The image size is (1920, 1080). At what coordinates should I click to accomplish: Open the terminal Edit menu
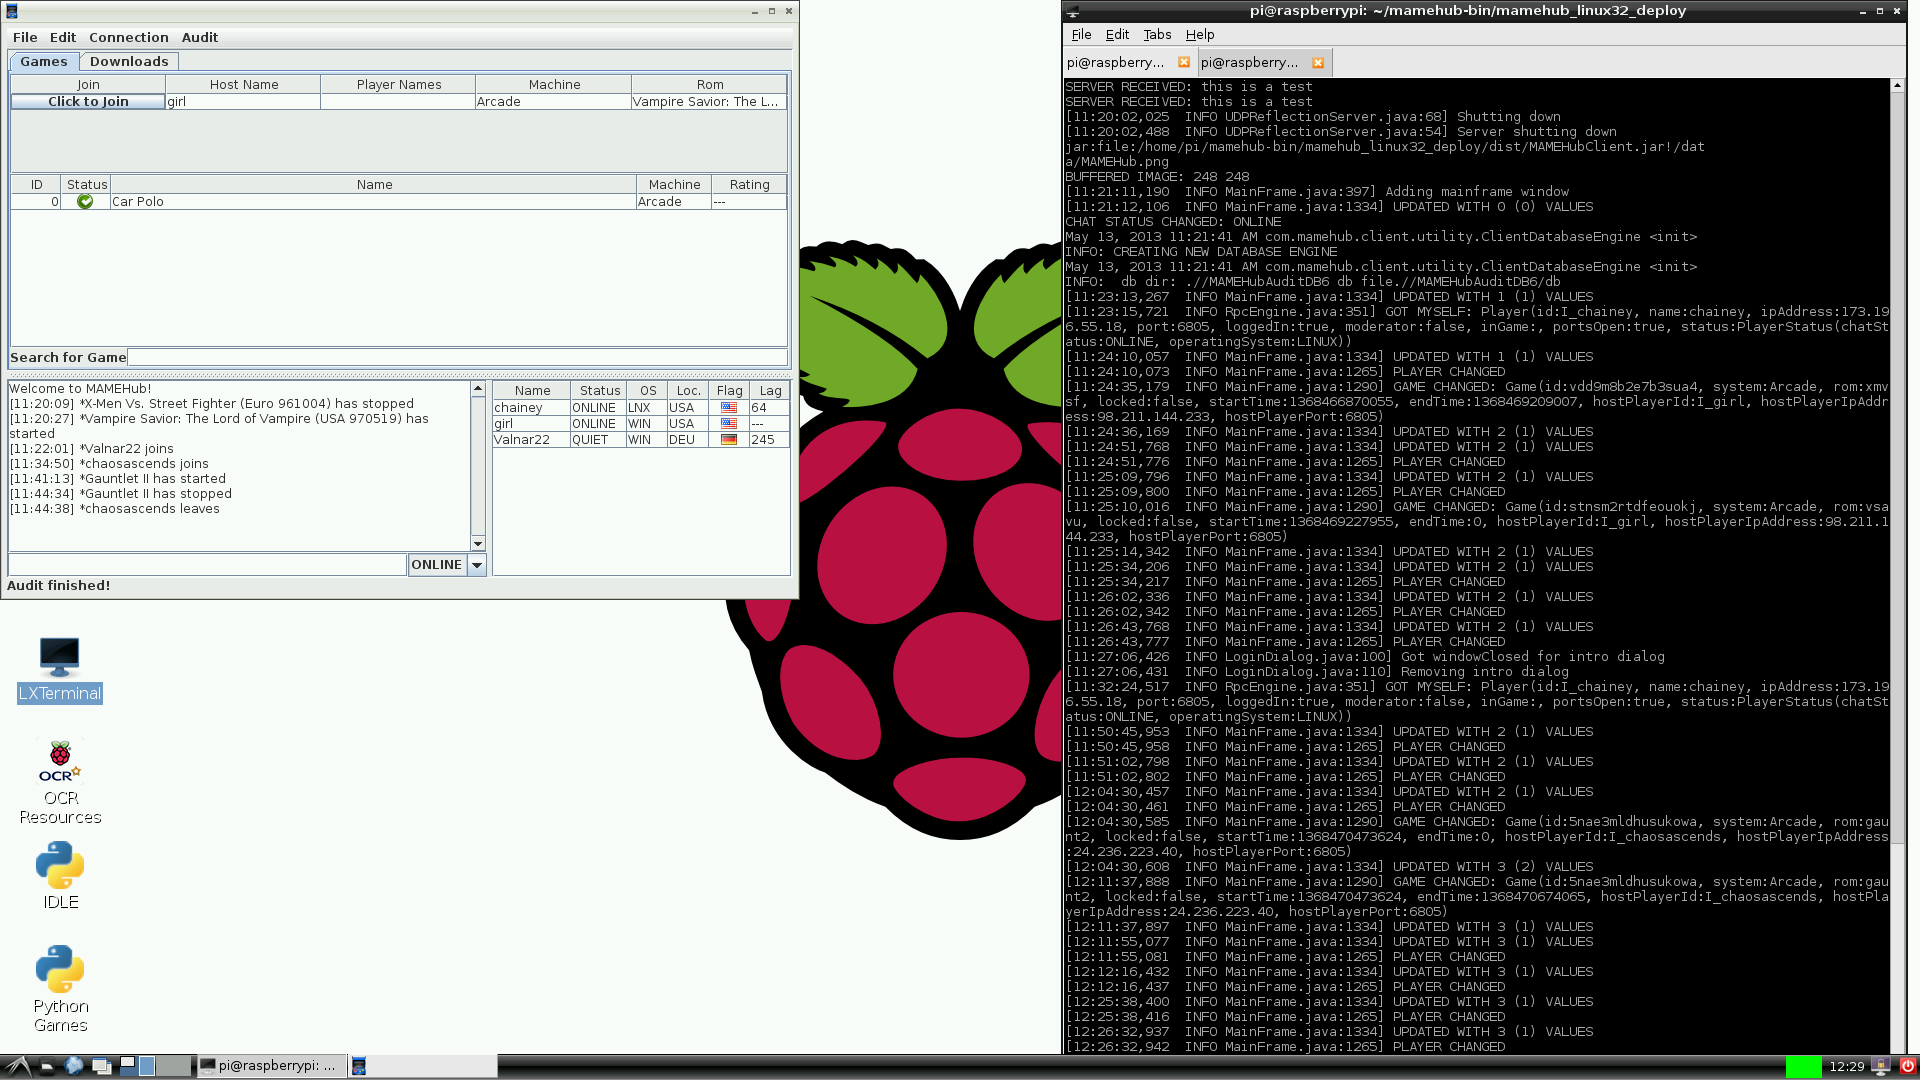[x=1117, y=34]
